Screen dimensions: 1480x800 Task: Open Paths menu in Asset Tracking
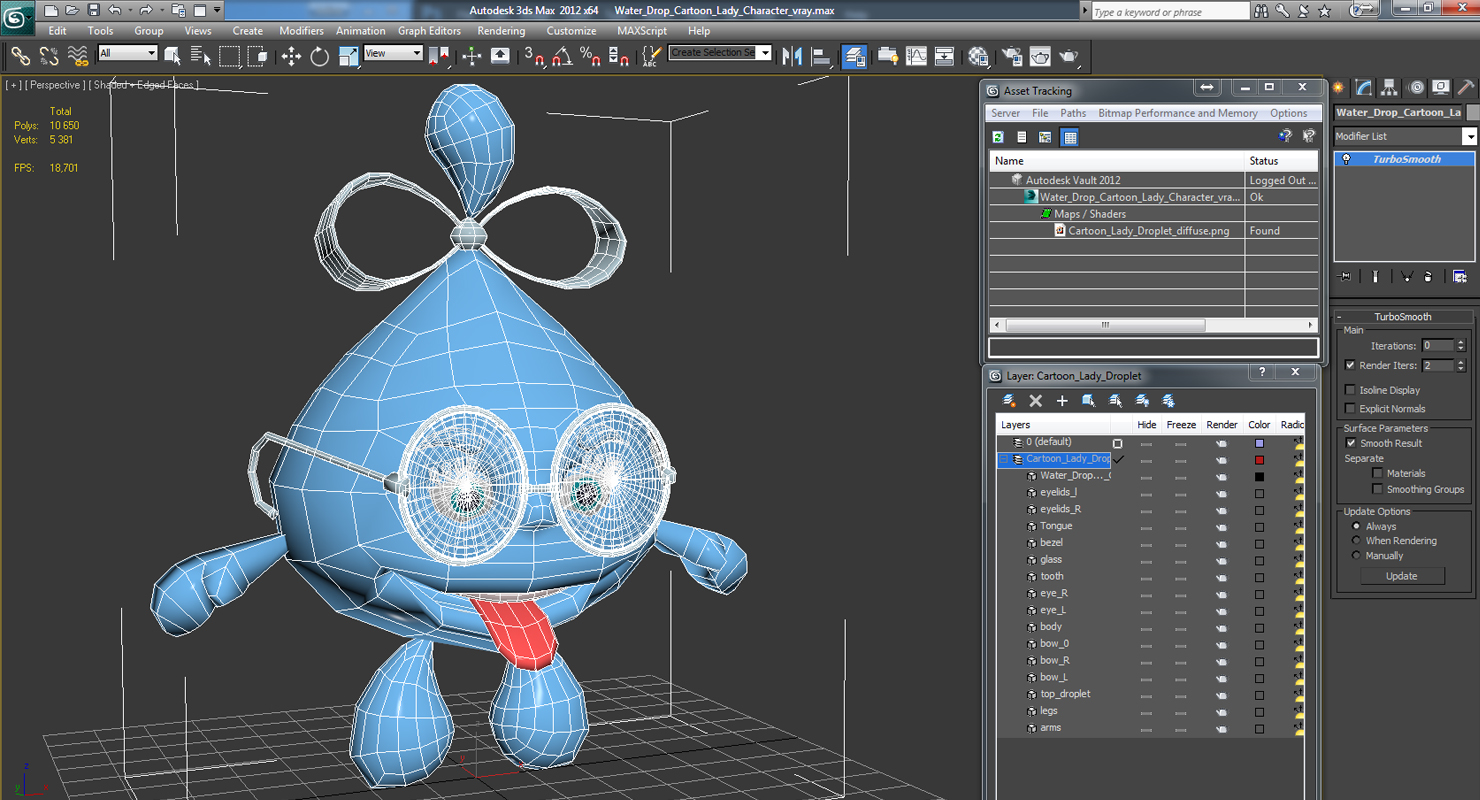(x=1073, y=113)
